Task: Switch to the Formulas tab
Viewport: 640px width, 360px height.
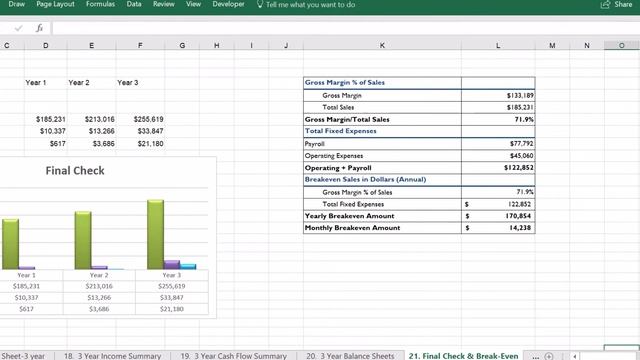Action: 100,4
